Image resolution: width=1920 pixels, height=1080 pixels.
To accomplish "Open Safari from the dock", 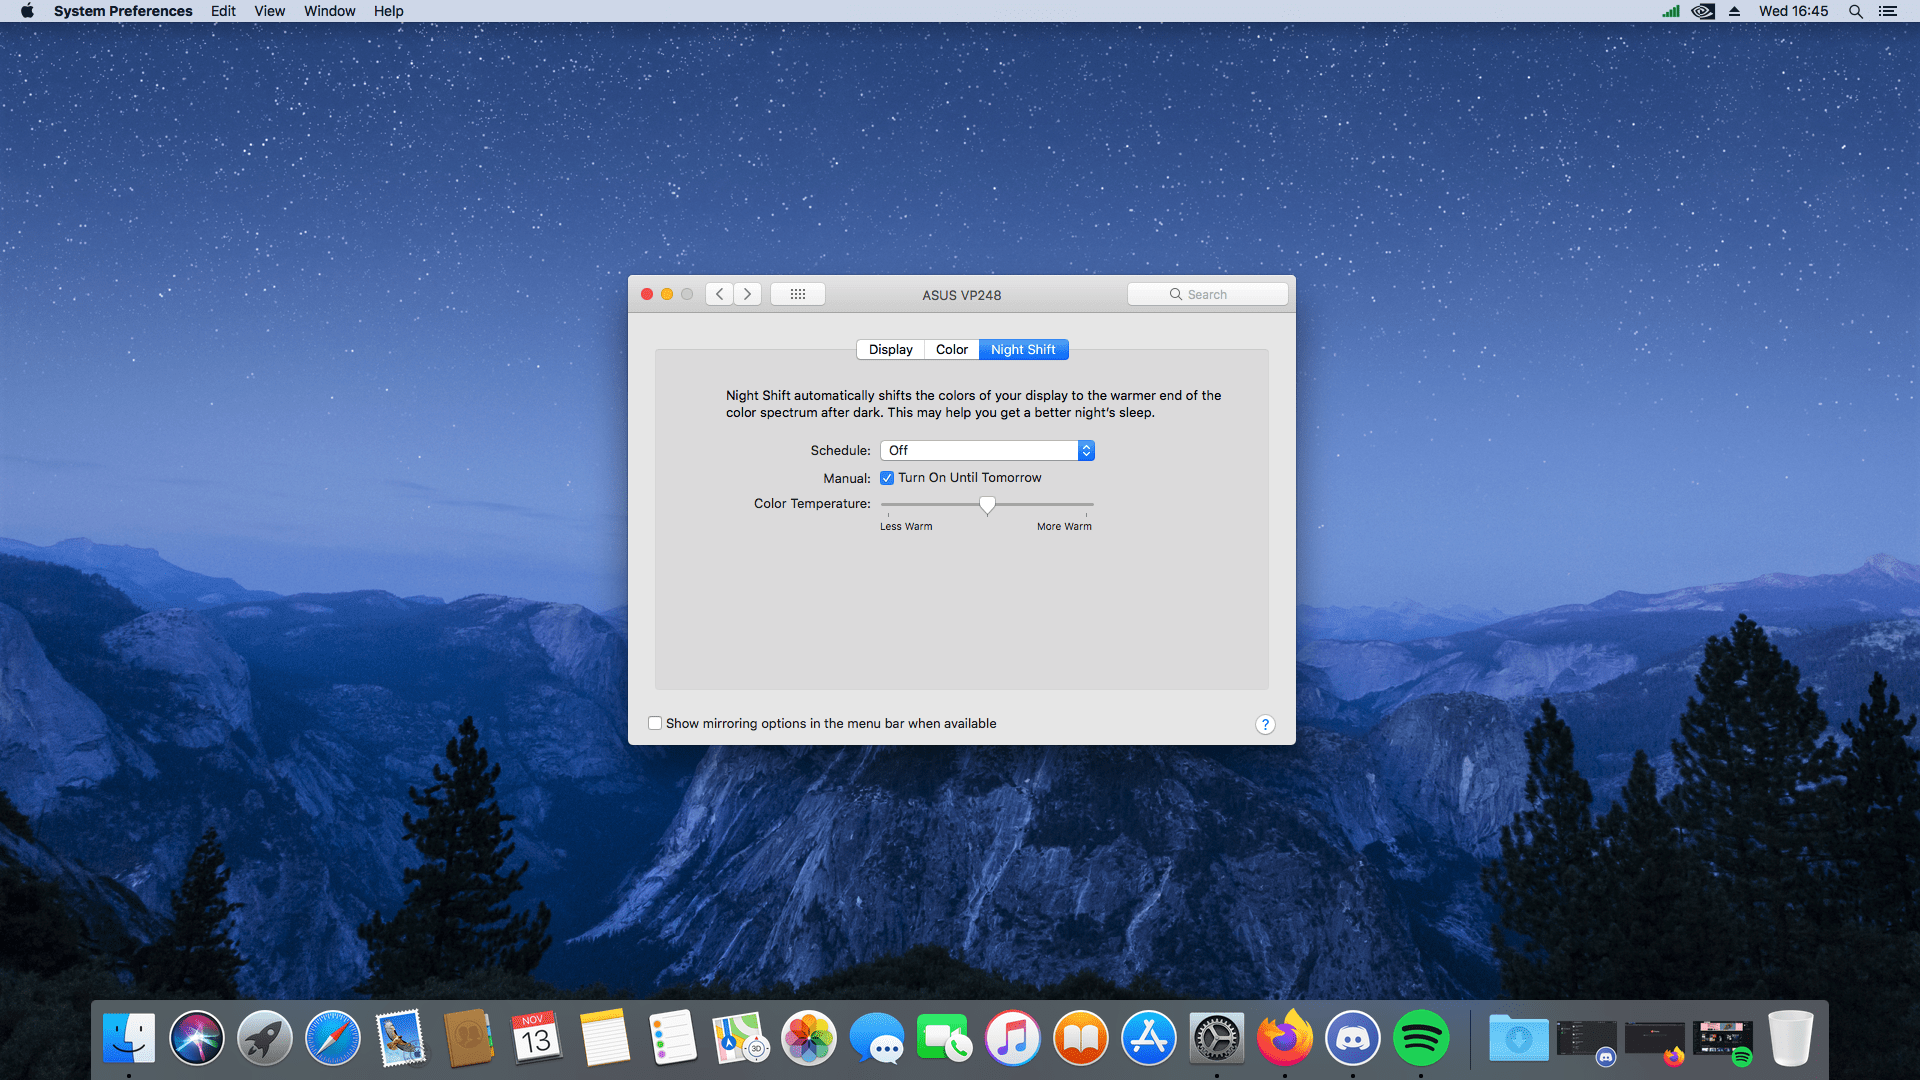I will pyautogui.click(x=332, y=1038).
